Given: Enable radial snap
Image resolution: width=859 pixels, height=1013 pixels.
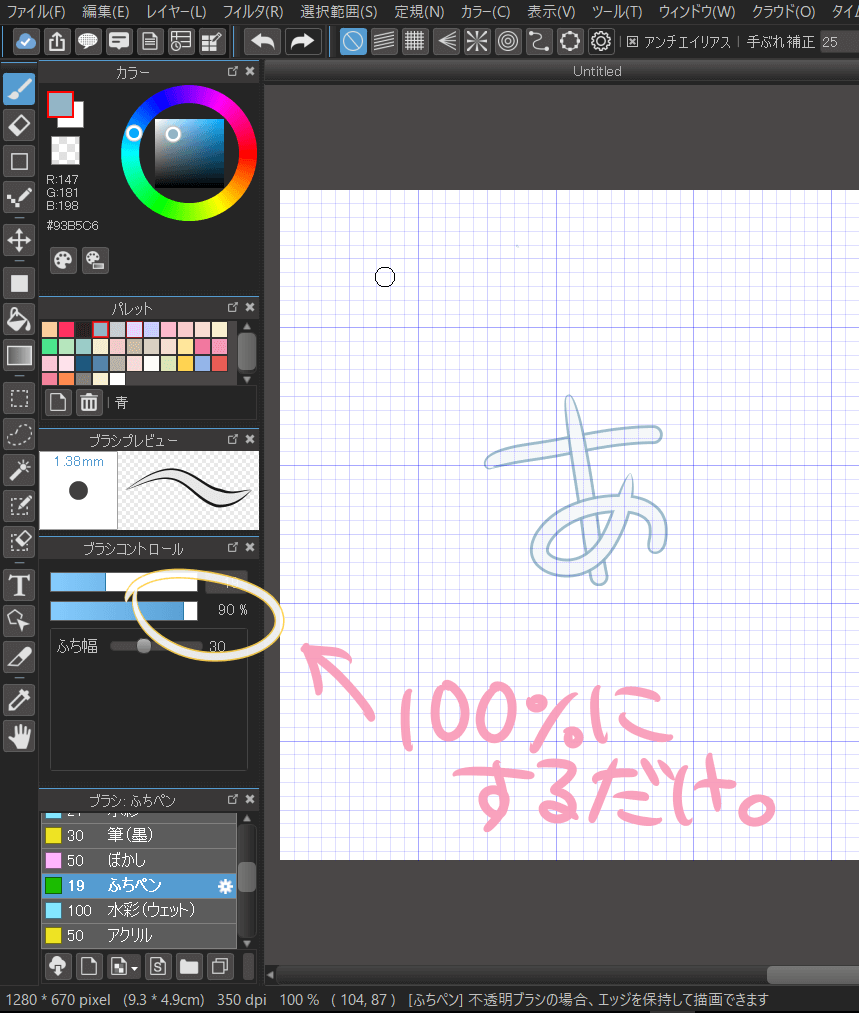Looking at the screenshot, I should pos(477,42).
